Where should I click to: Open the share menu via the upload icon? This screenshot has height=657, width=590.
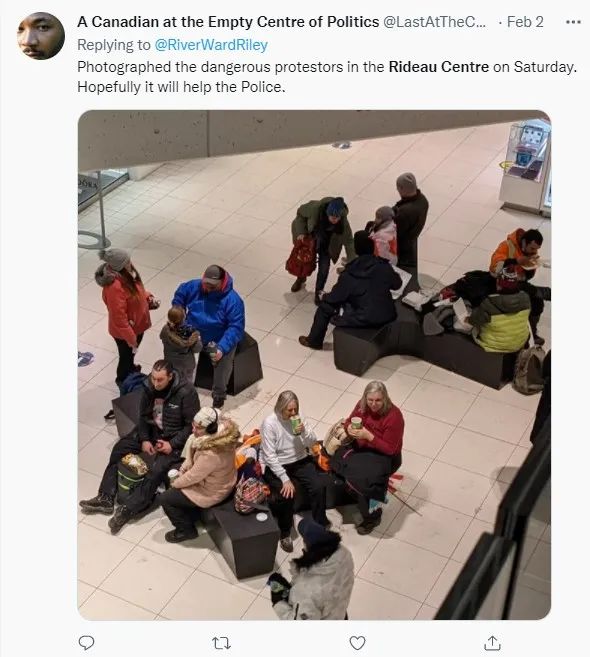click(x=492, y=643)
